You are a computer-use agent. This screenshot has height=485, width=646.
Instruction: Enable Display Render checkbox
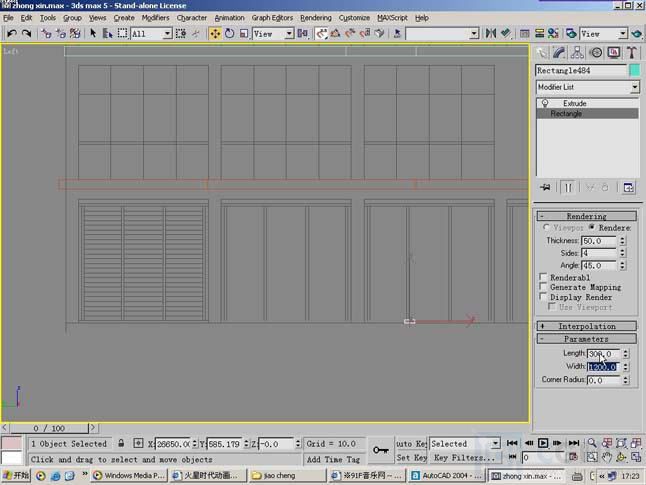(543, 297)
